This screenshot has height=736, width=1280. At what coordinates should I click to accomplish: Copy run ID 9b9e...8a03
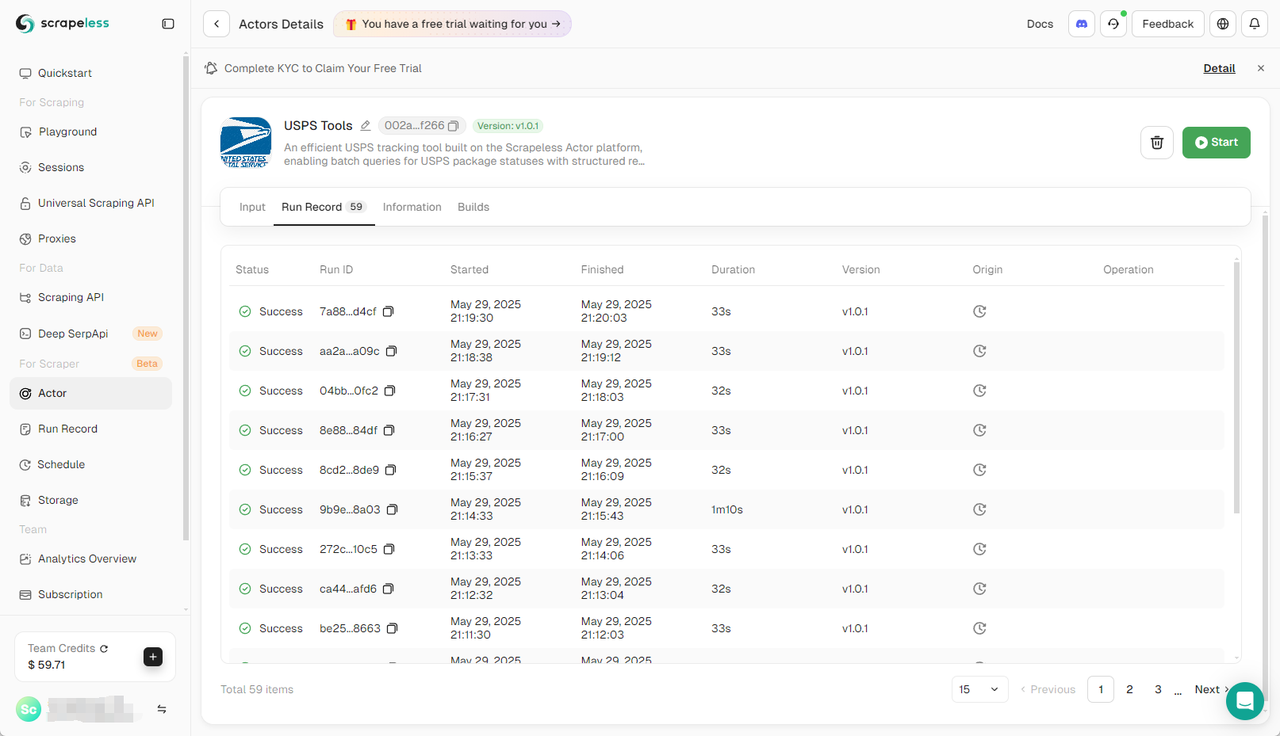pyautogui.click(x=392, y=509)
